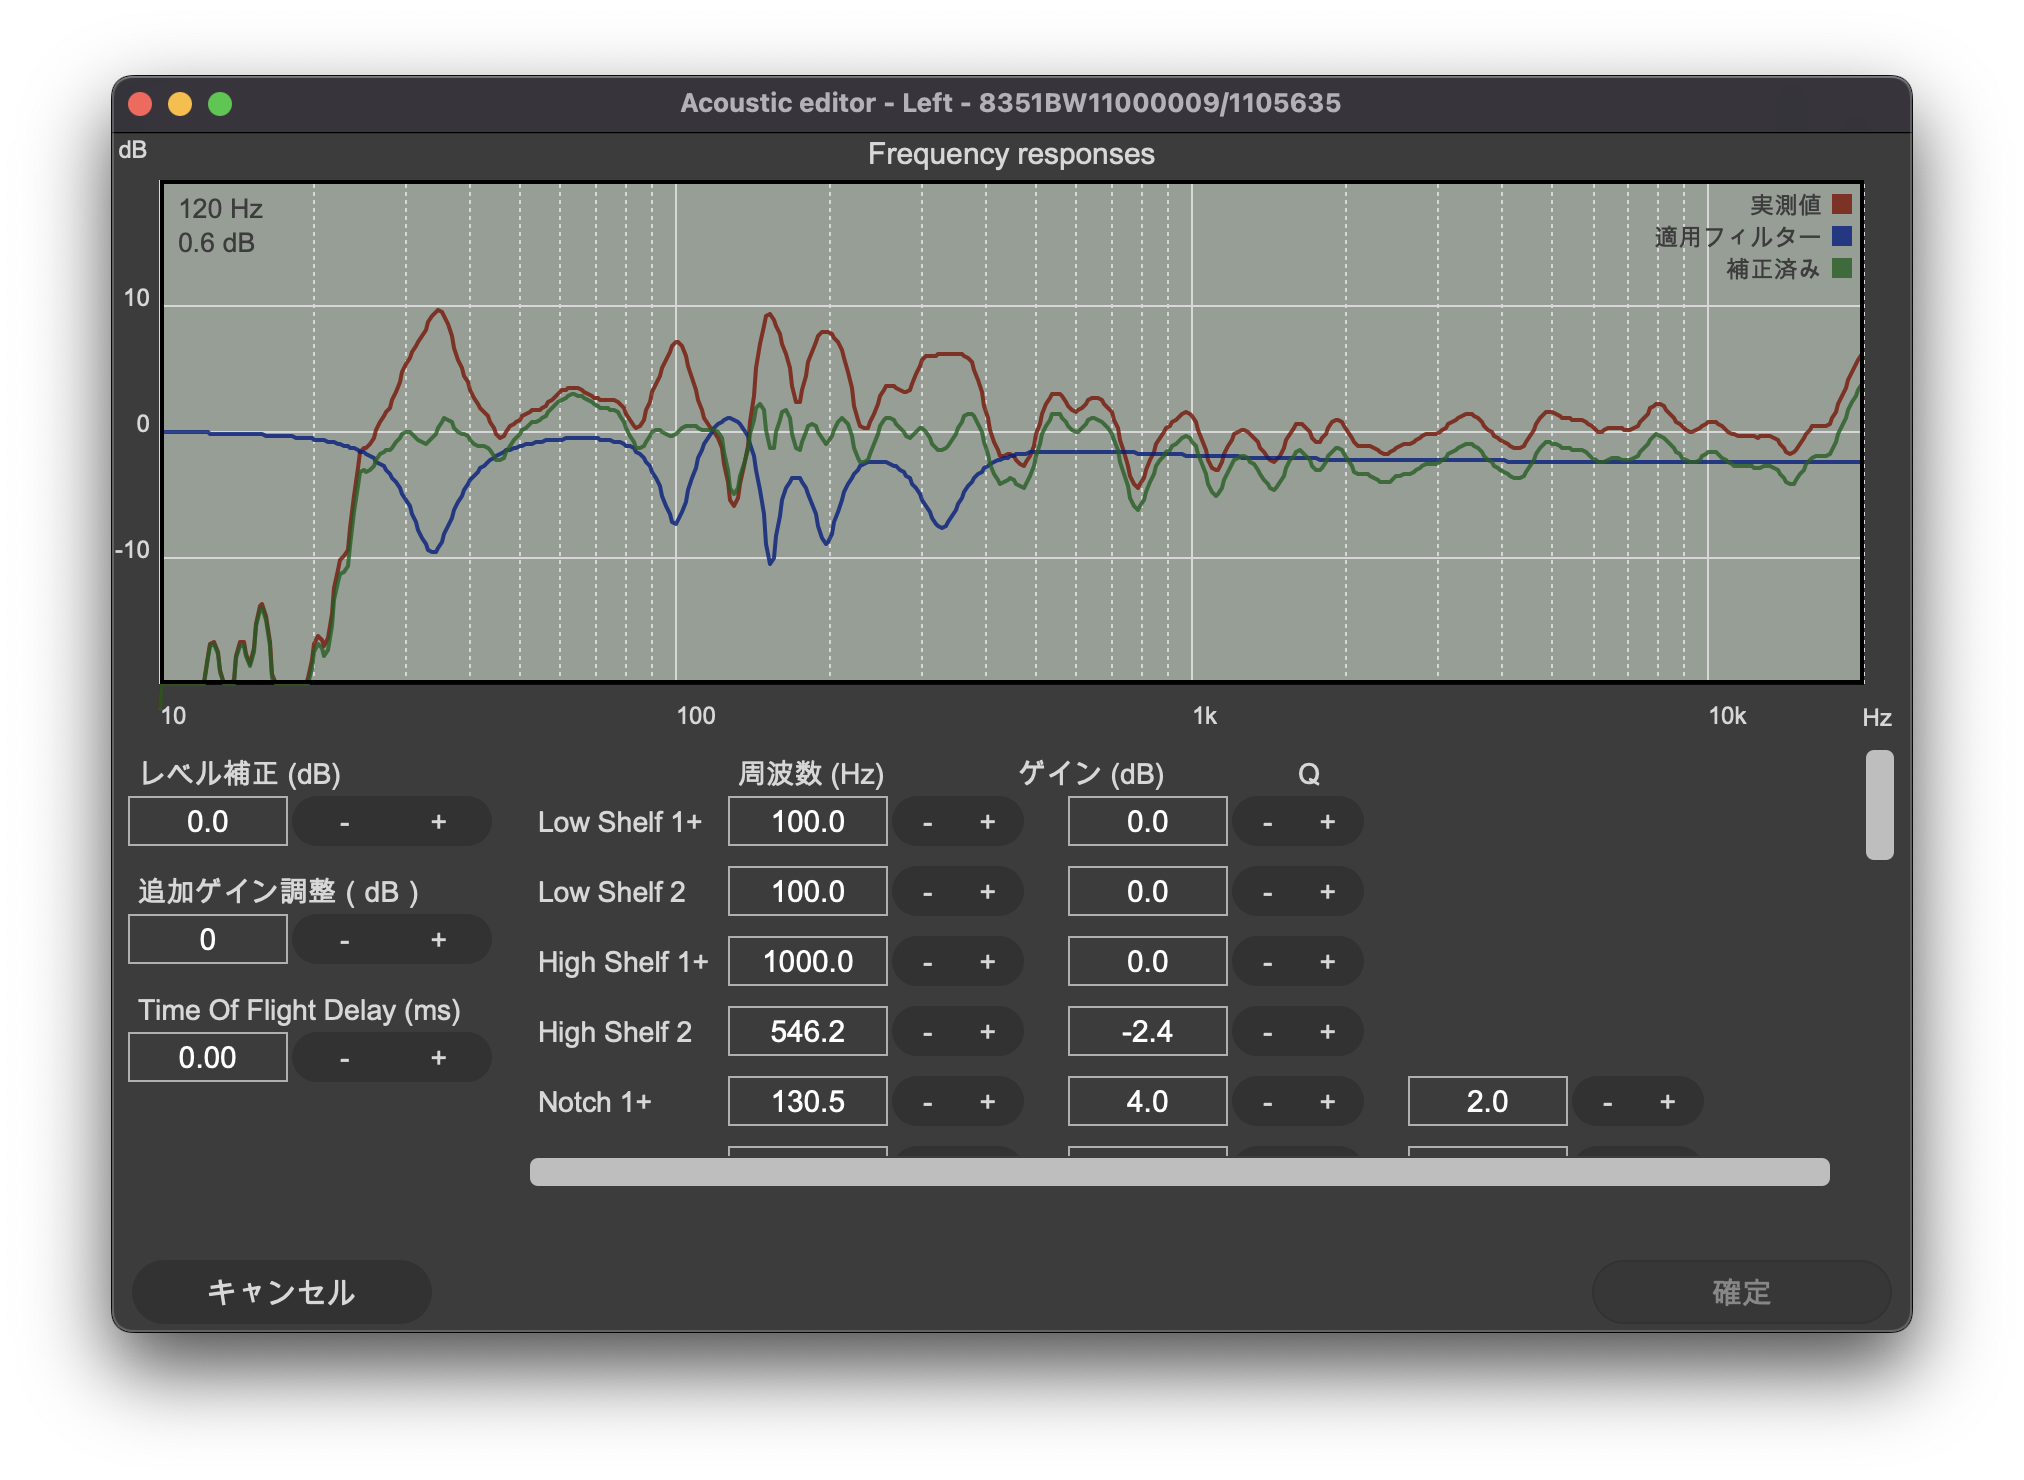The image size is (2024, 1480).
Task: Lower High Shelf 2 frequency with minus
Action: [x=927, y=1032]
